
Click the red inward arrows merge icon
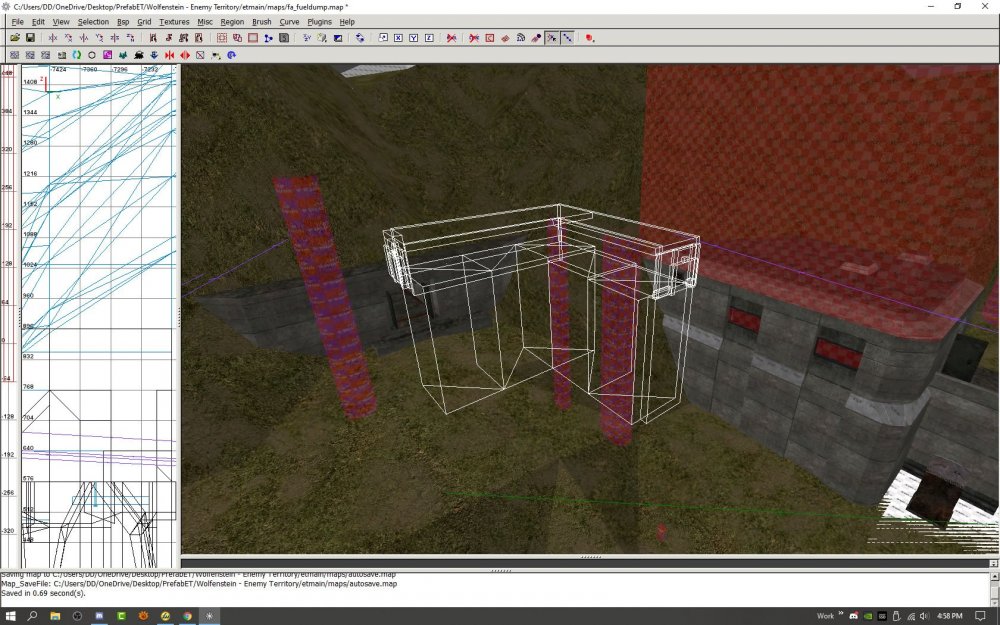point(169,55)
